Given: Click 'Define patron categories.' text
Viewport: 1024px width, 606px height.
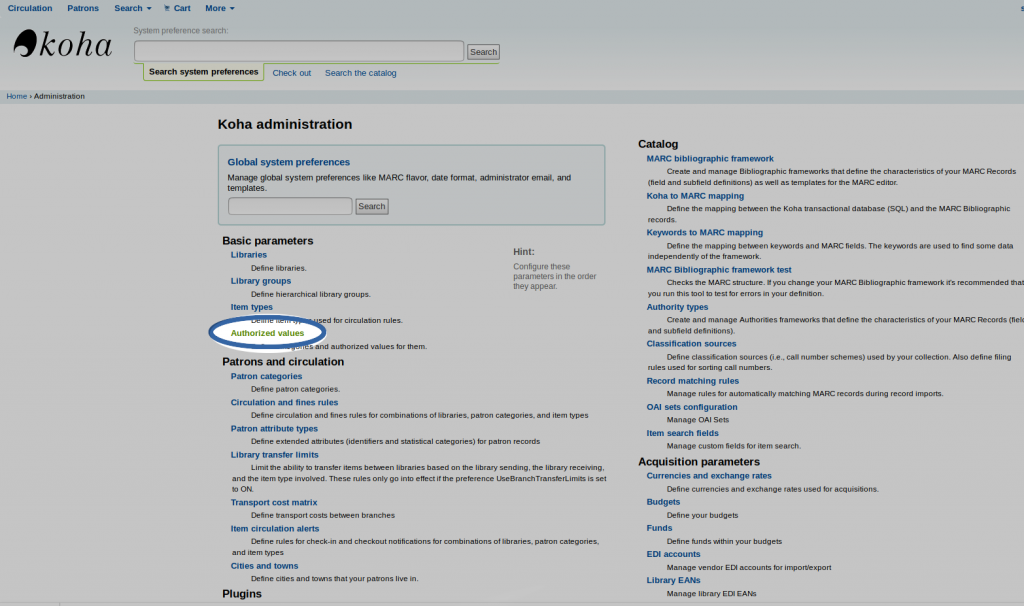Looking at the screenshot, I should [295, 389].
